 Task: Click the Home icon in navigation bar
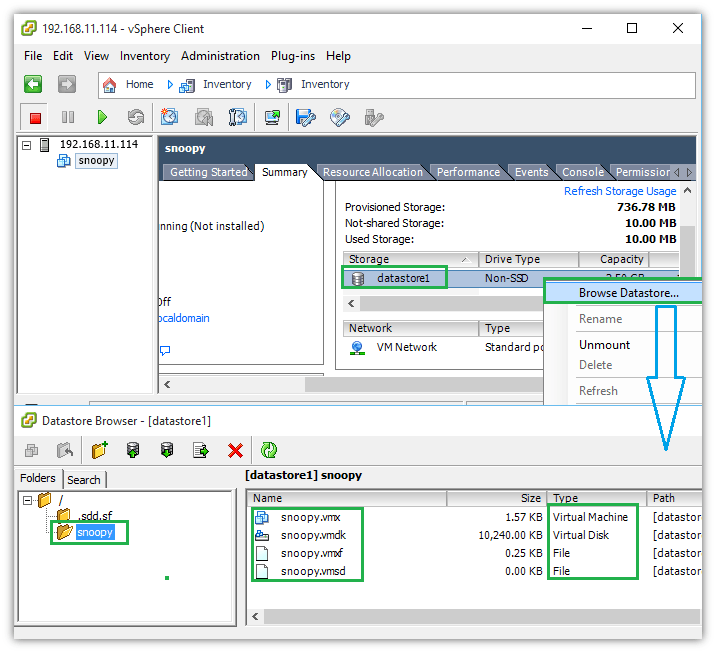pyautogui.click(x=110, y=84)
